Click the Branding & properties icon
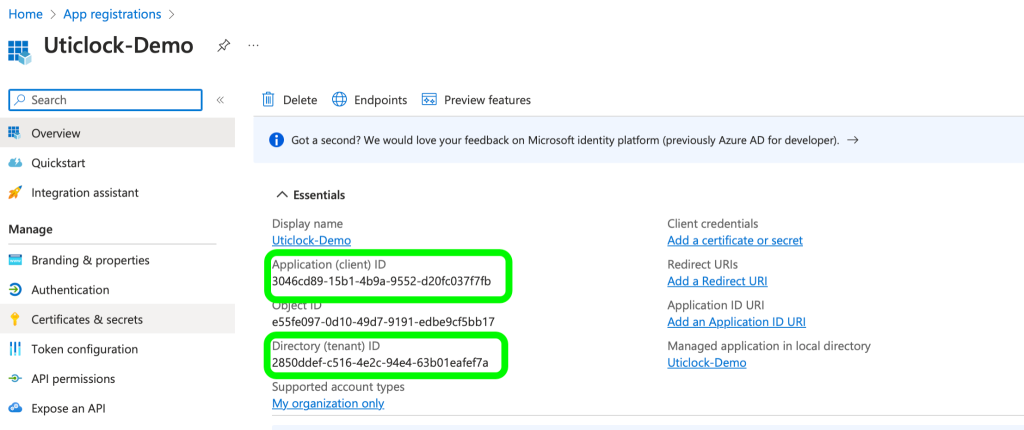 (x=15, y=260)
